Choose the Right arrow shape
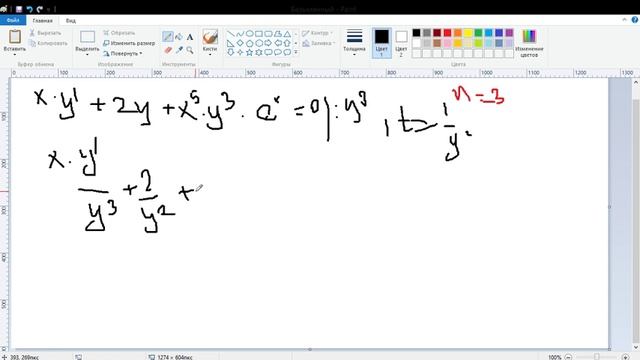Screen dimensions: 640x360 pos(268,43)
